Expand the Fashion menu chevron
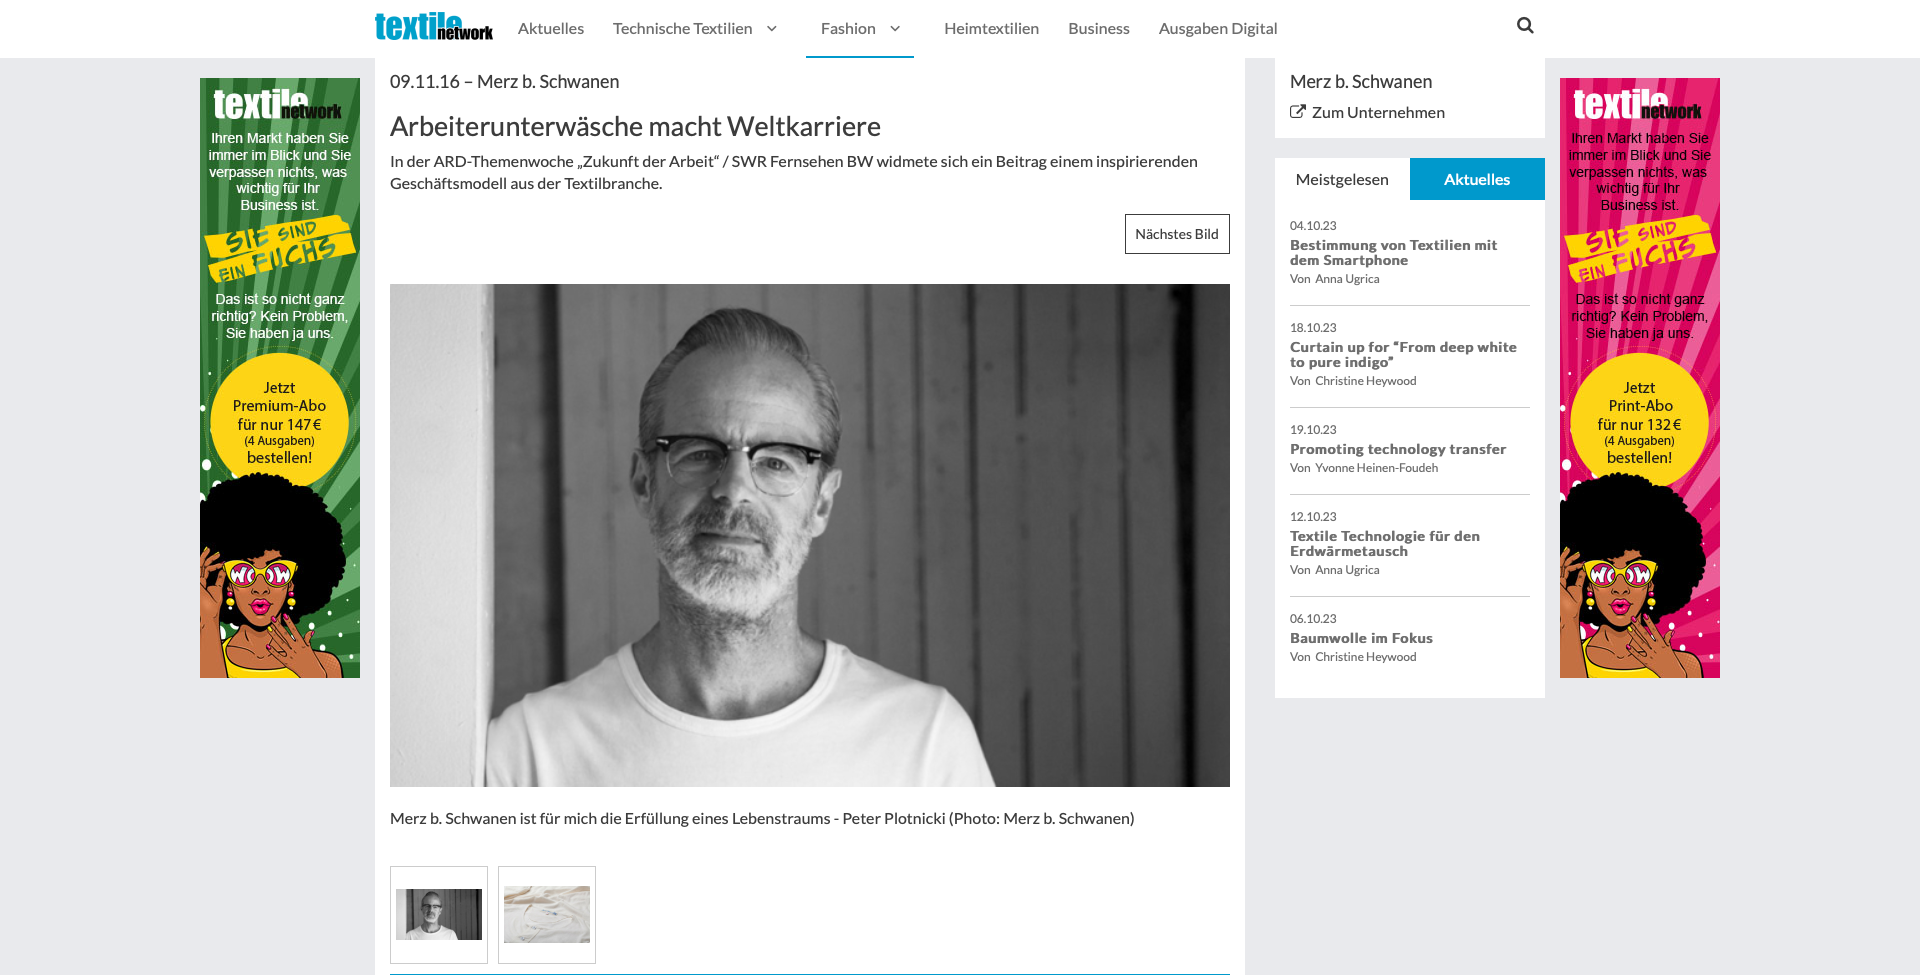The height and width of the screenshot is (975, 1920). pyautogui.click(x=895, y=29)
